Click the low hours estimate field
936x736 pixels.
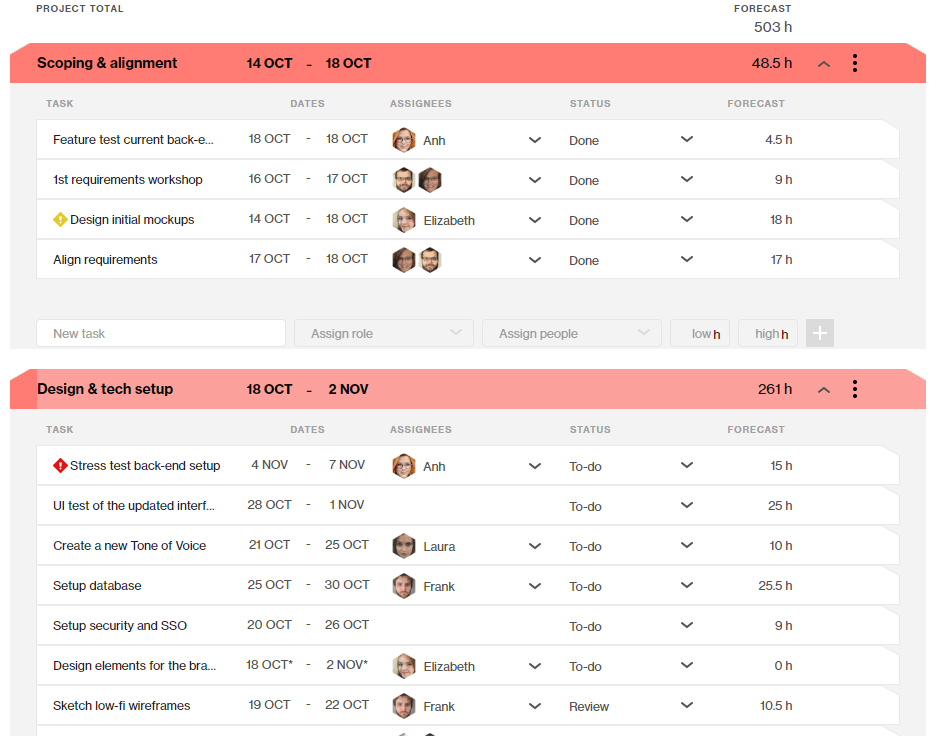[x=700, y=334]
